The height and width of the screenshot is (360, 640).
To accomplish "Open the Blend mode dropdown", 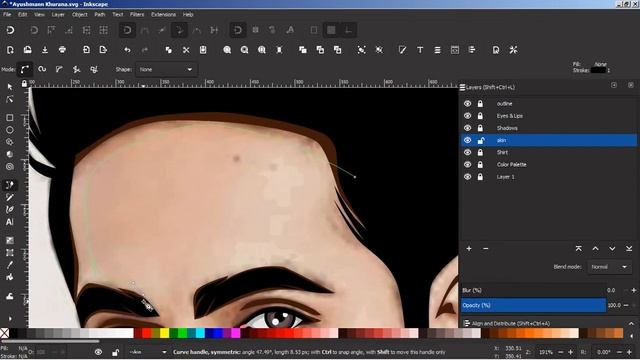I will pyautogui.click(x=609, y=267).
